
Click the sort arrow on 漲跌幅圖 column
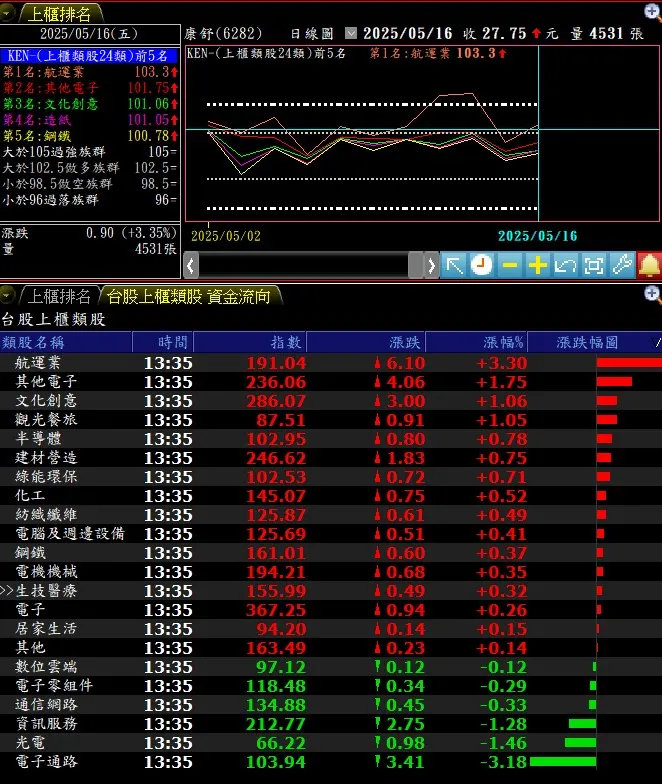coord(656,342)
